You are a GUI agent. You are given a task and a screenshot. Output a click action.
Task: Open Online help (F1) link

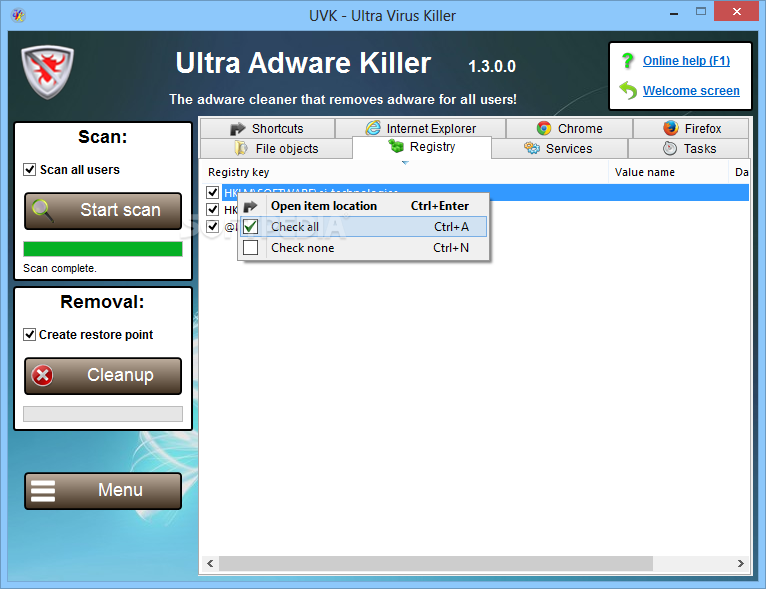(686, 61)
